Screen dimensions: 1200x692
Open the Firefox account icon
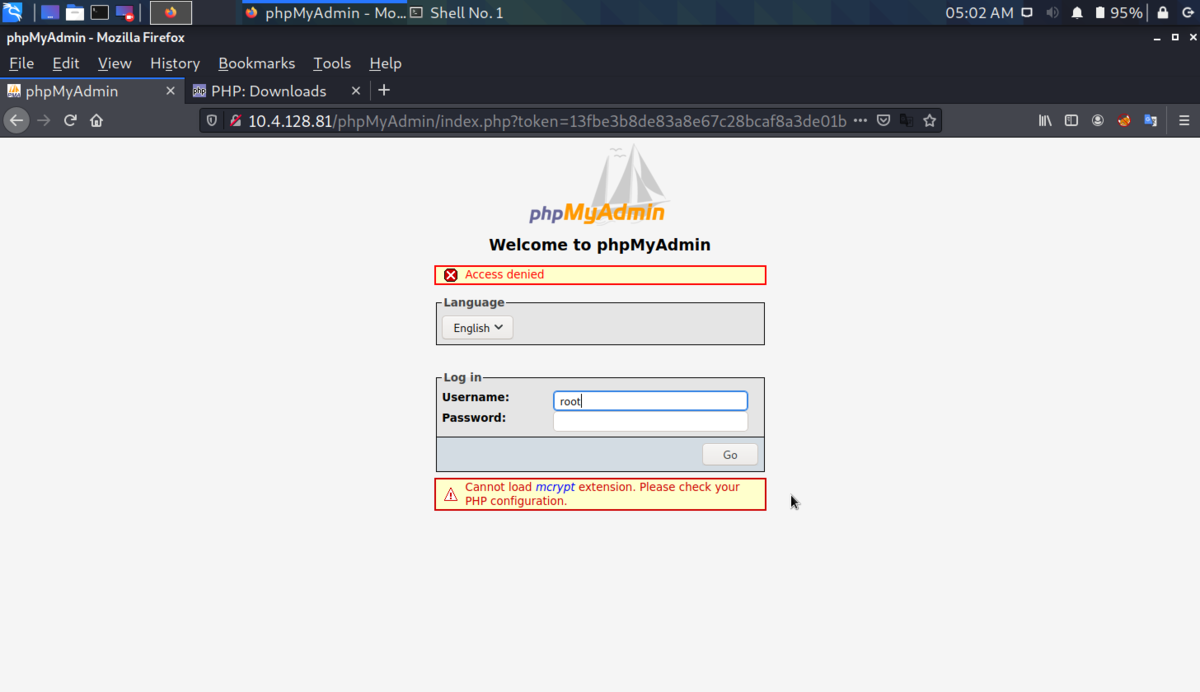[1098, 120]
